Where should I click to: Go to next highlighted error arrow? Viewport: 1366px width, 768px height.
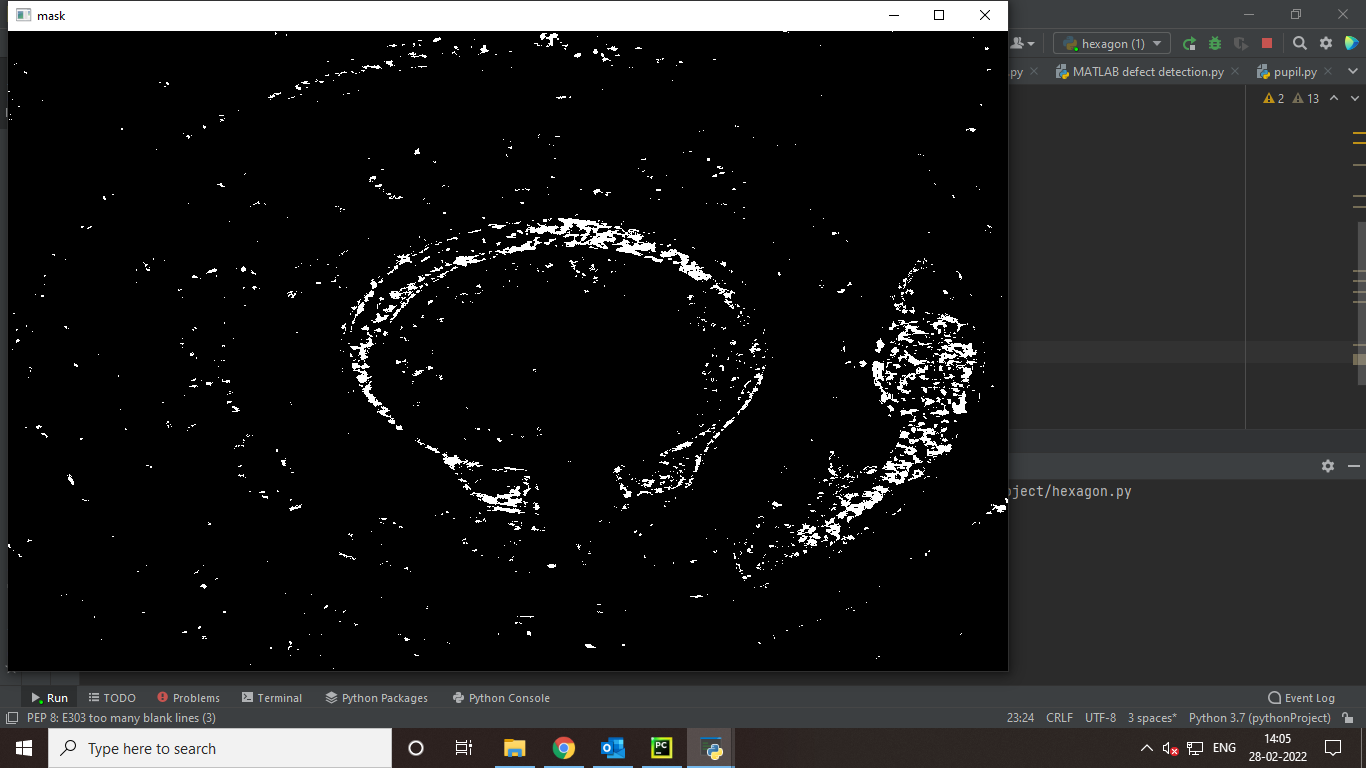(x=1354, y=98)
